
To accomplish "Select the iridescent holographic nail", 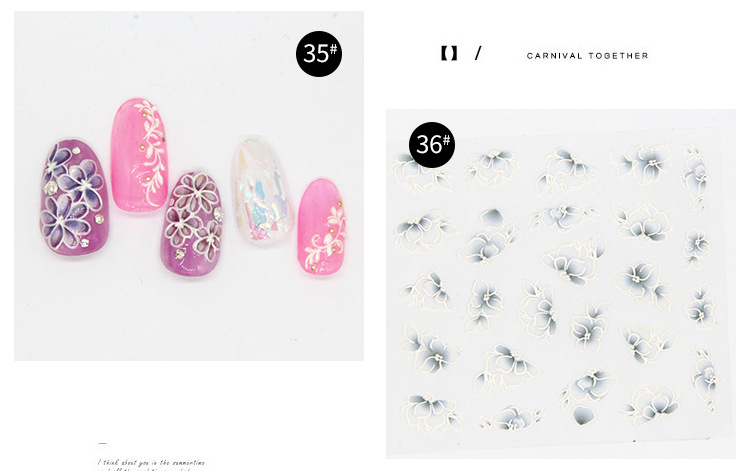I will tap(262, 190).
